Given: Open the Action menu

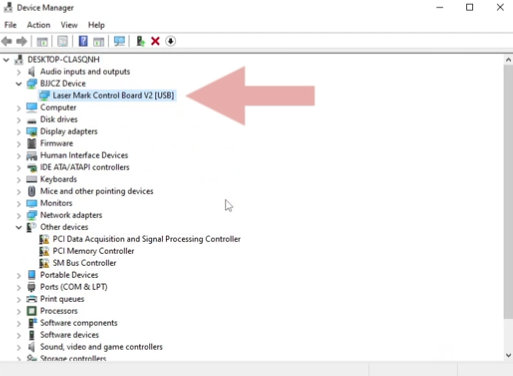Looking at the screenshot, I should [39, 25].
